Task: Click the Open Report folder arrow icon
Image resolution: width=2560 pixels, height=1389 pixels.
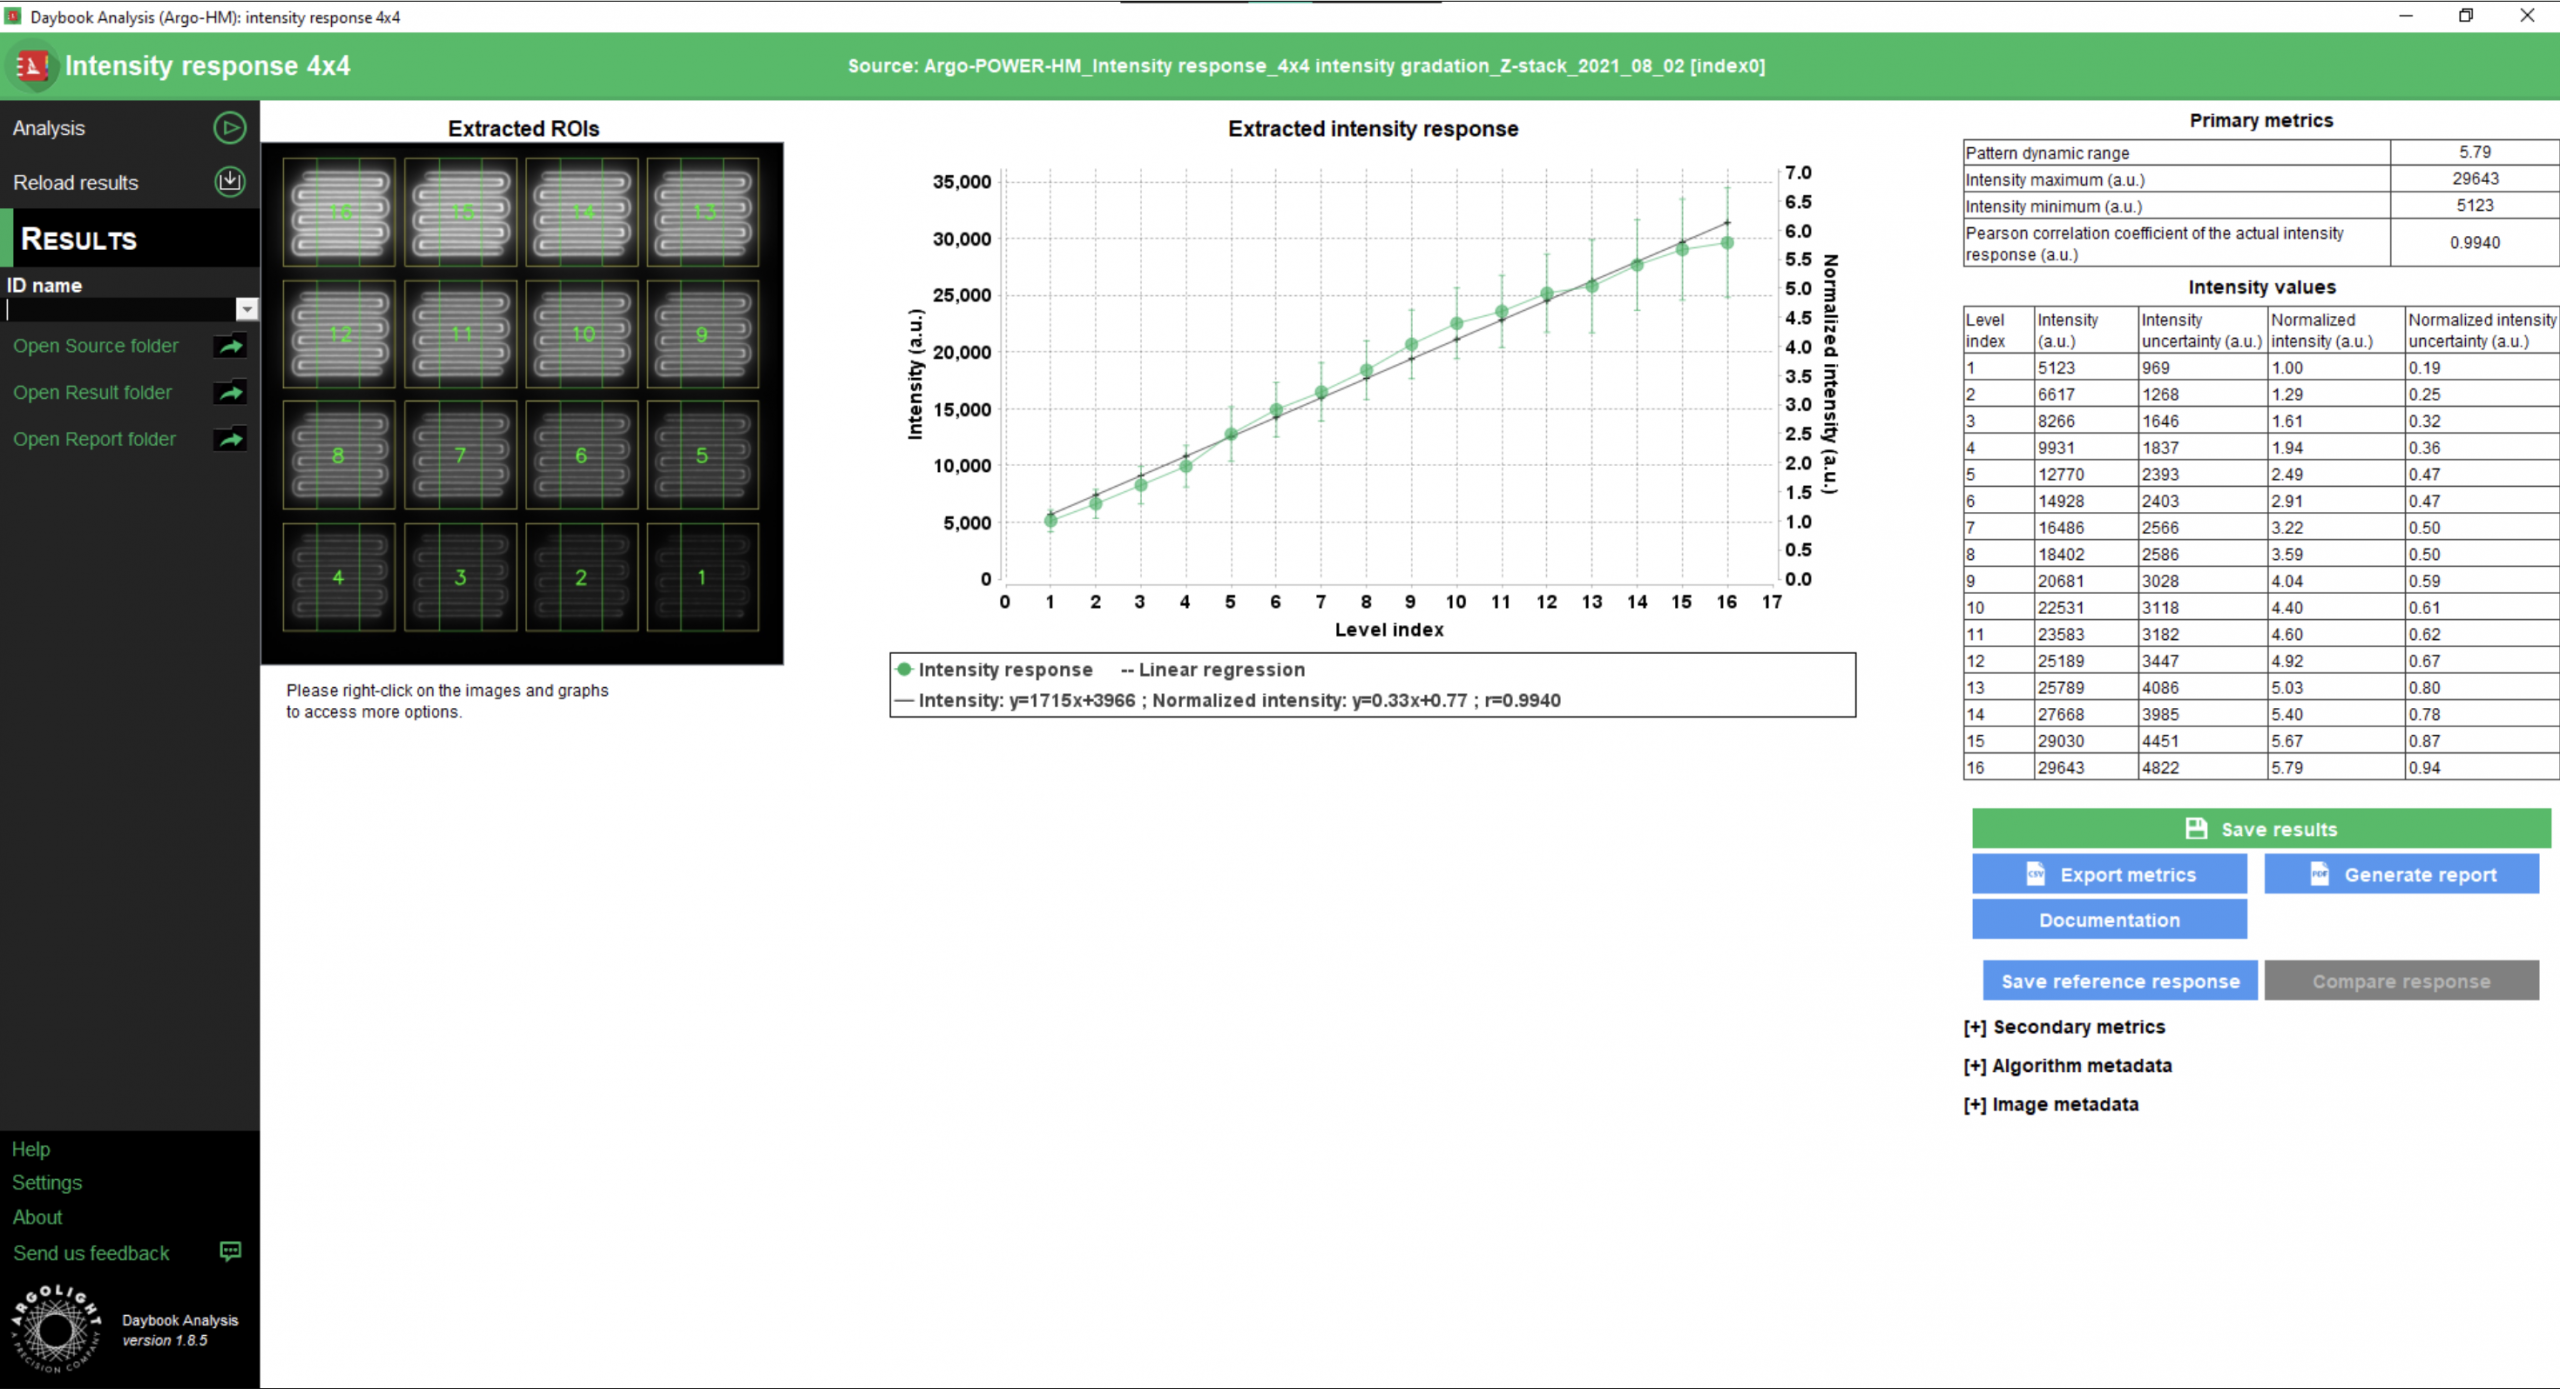Action: click(230, 439)
